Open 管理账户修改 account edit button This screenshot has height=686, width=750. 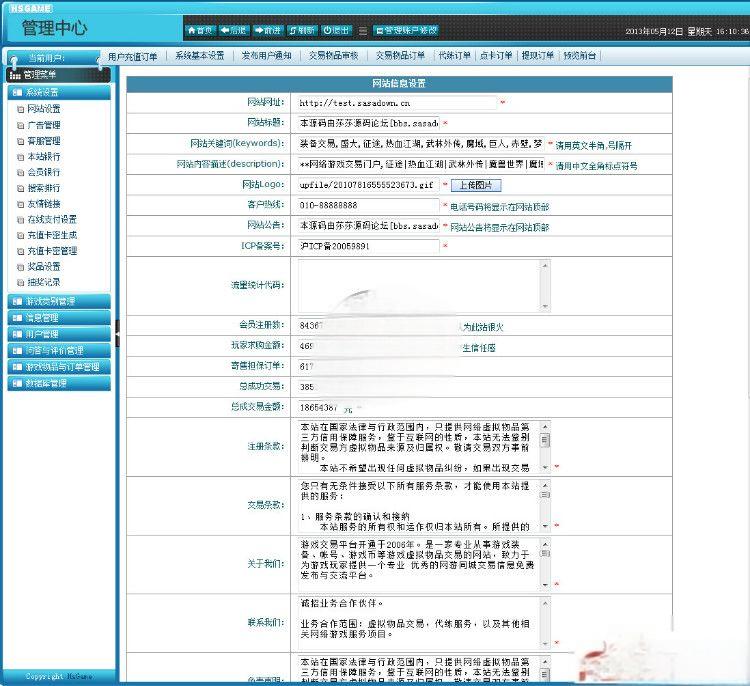coord(405,30)
